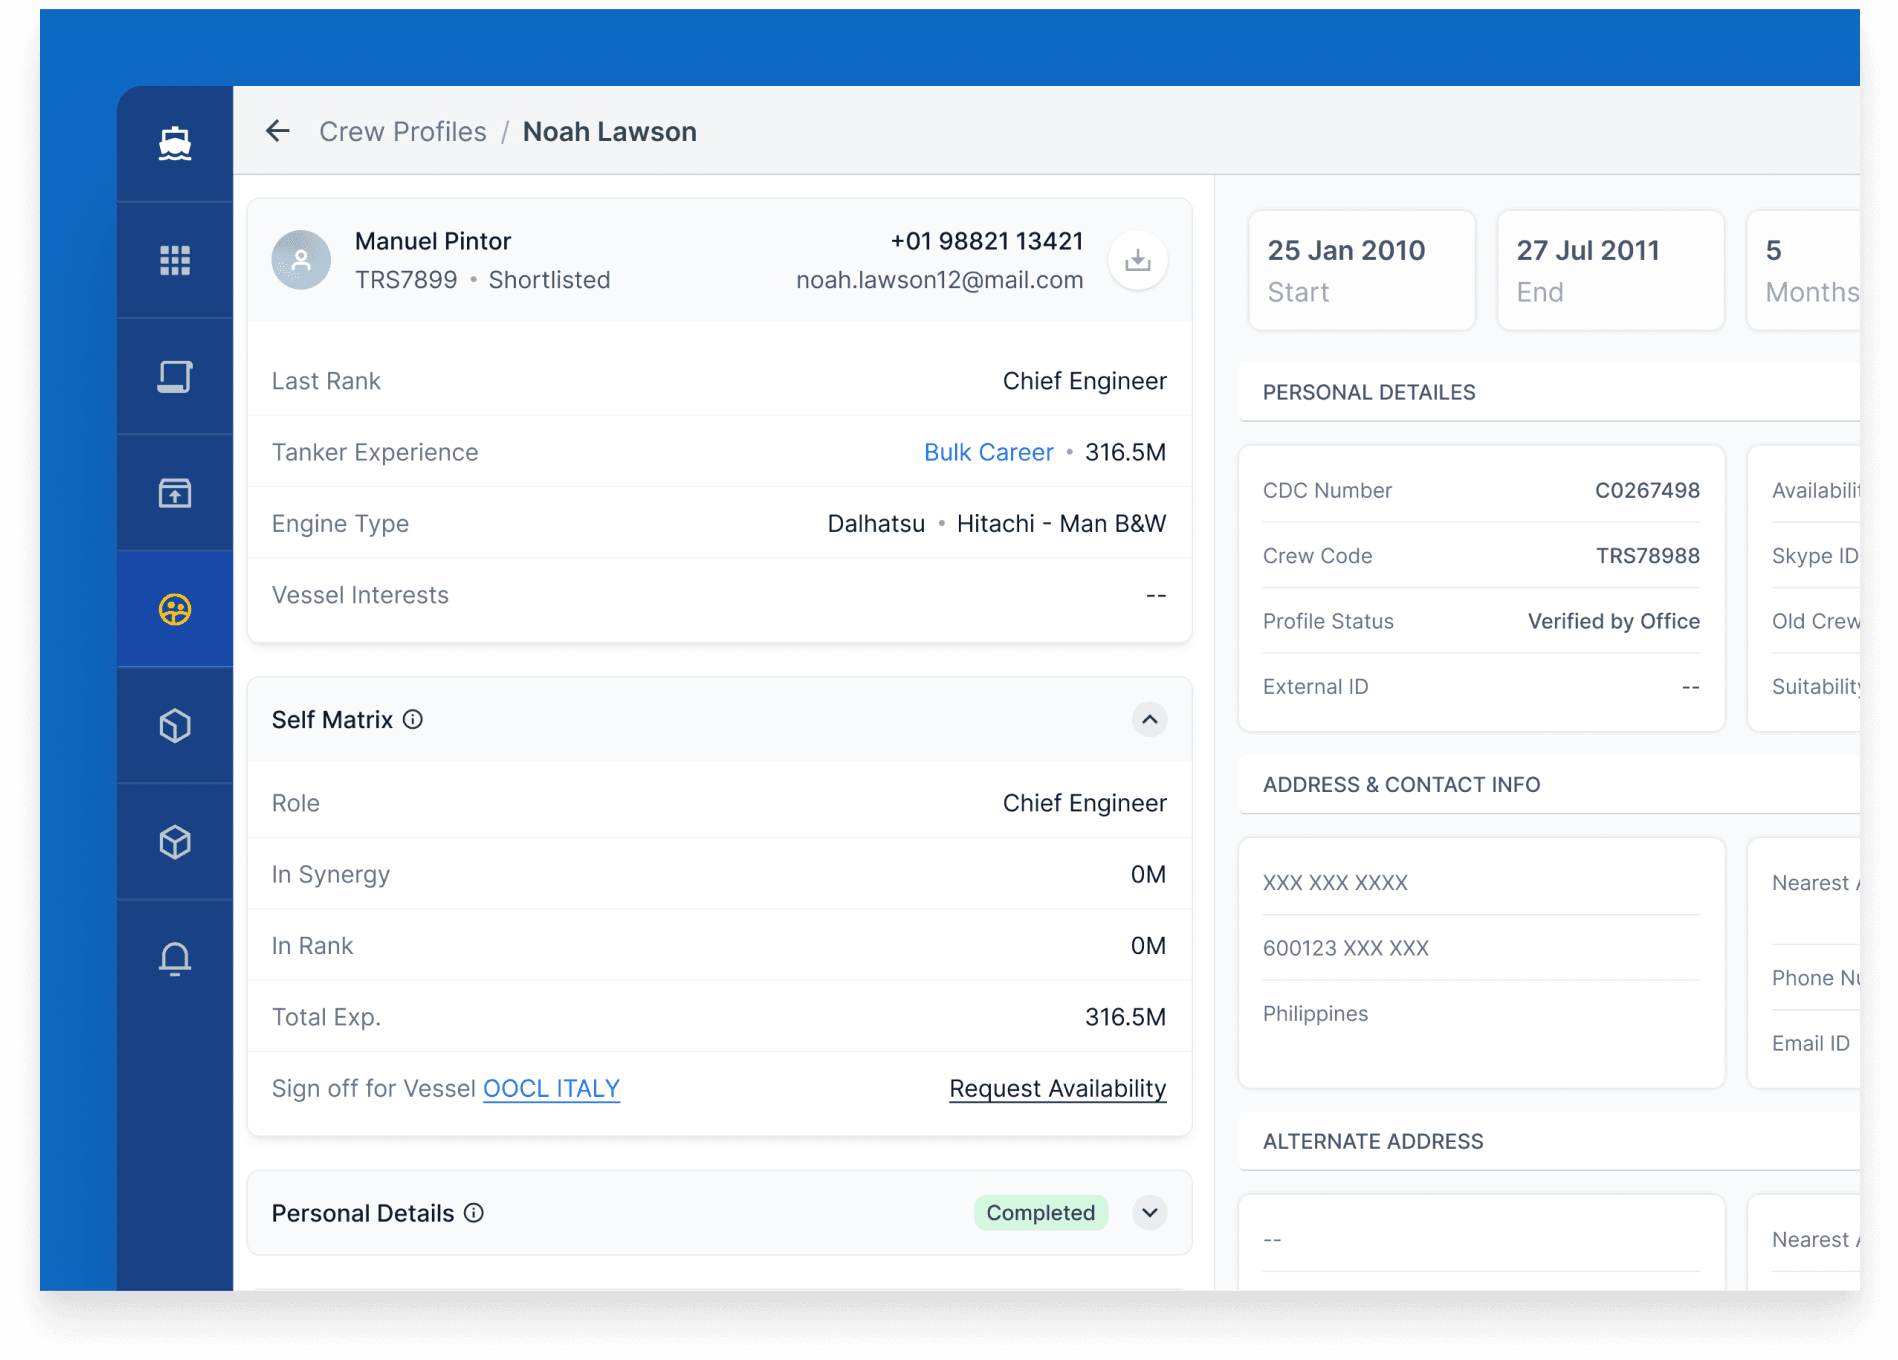
Task: Click the back arrow next to Crew Profiles
Action: pyautogui.click(x=277, y=131)
